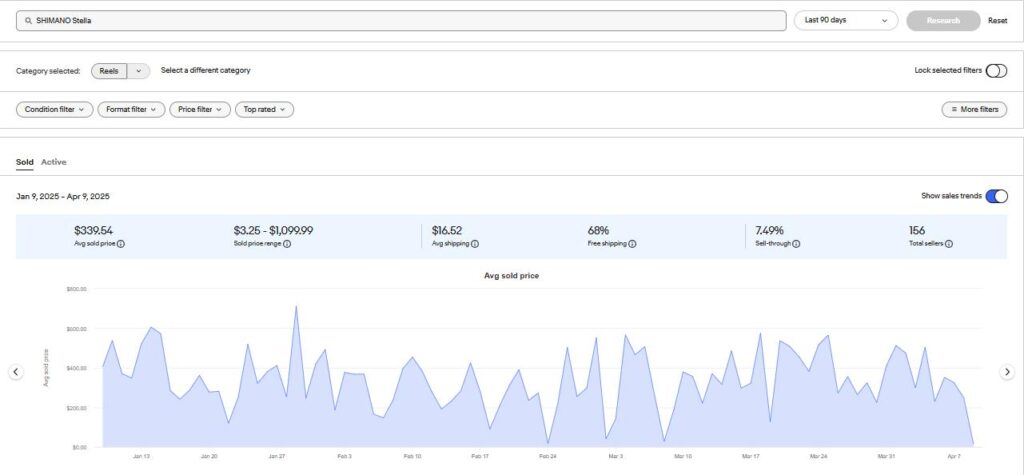Open info icon for Sold price range
The width and height of the screenshot is (1024, 475).
click(287, 244)
